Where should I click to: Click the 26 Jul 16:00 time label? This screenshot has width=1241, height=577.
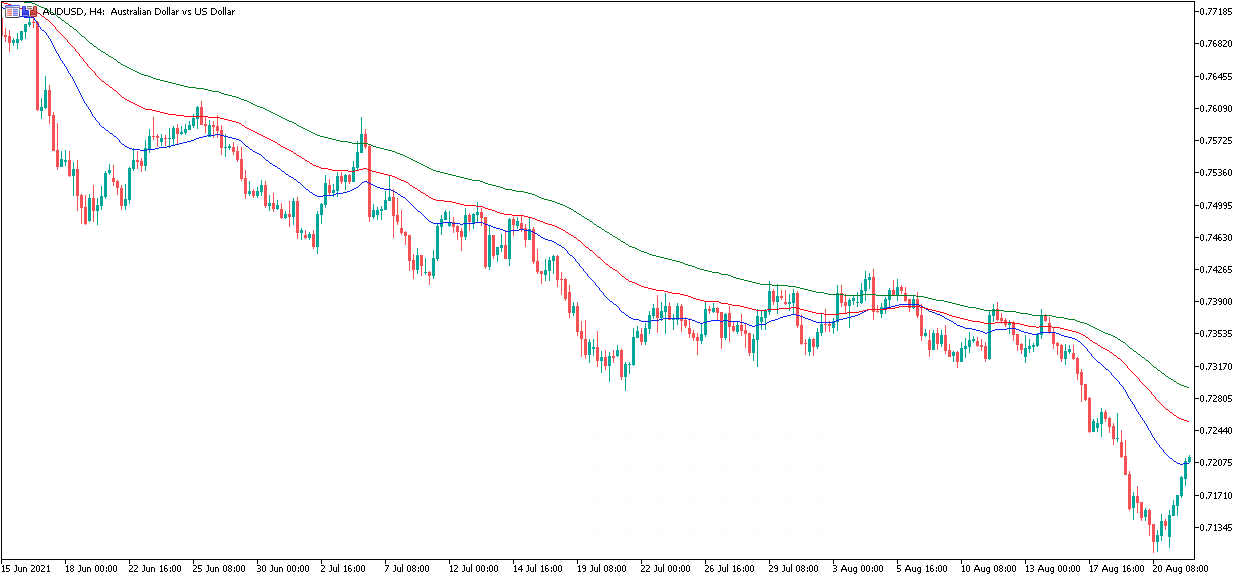731,568
